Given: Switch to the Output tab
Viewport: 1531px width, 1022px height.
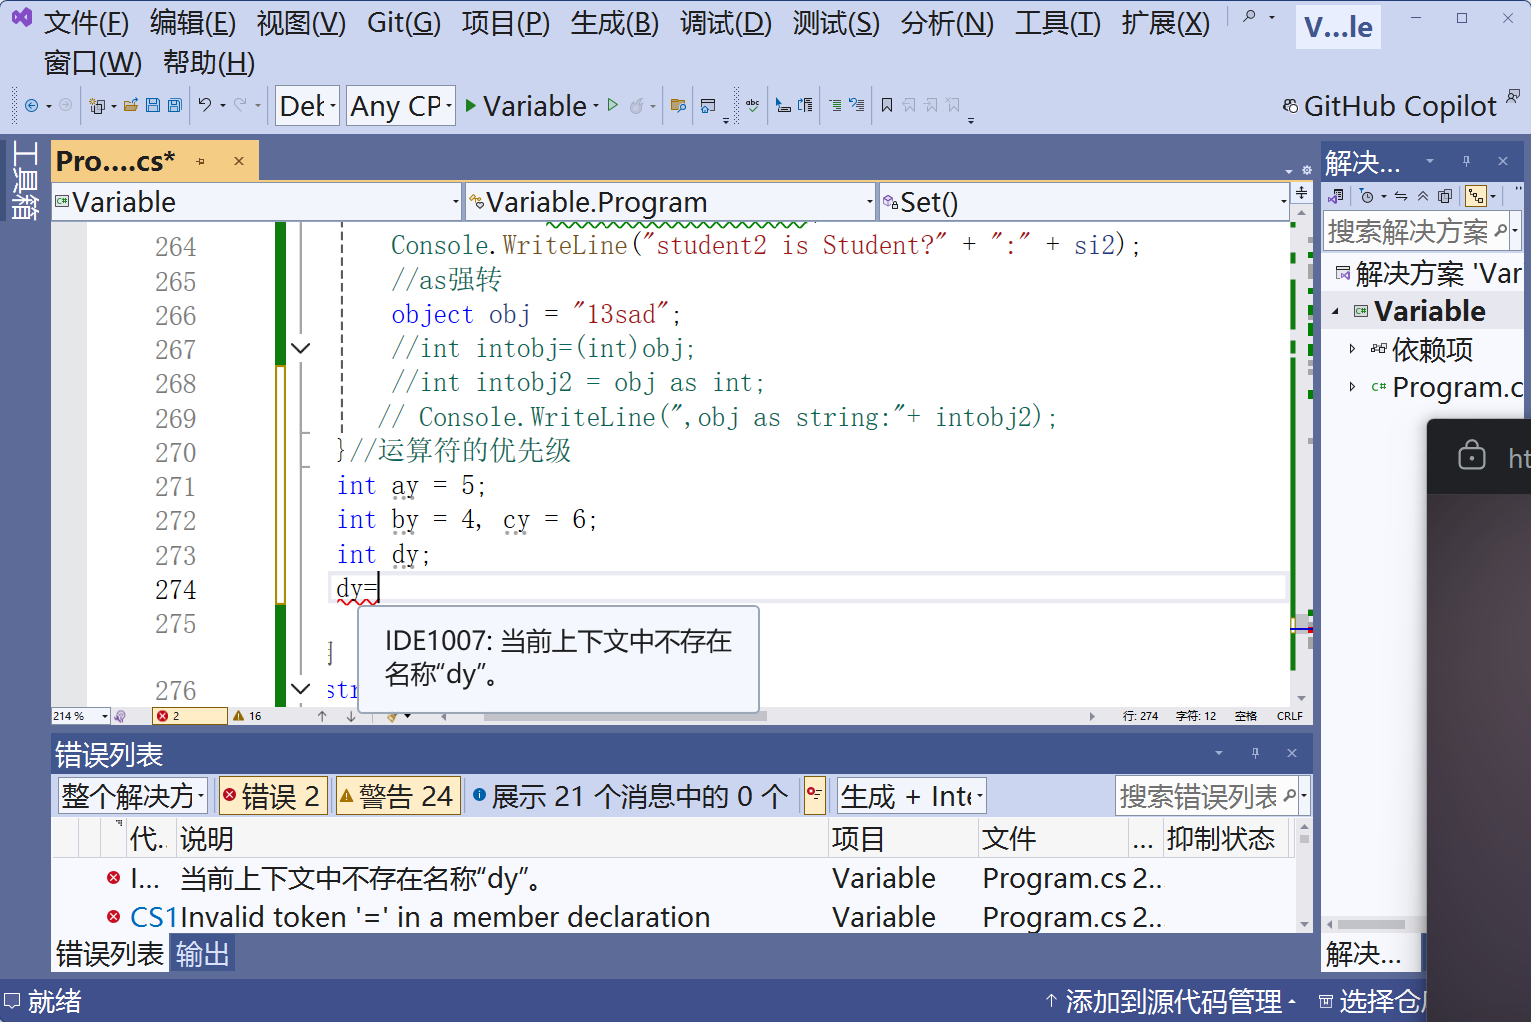Looking at the screenshot, I should click(x=202, y=954).
